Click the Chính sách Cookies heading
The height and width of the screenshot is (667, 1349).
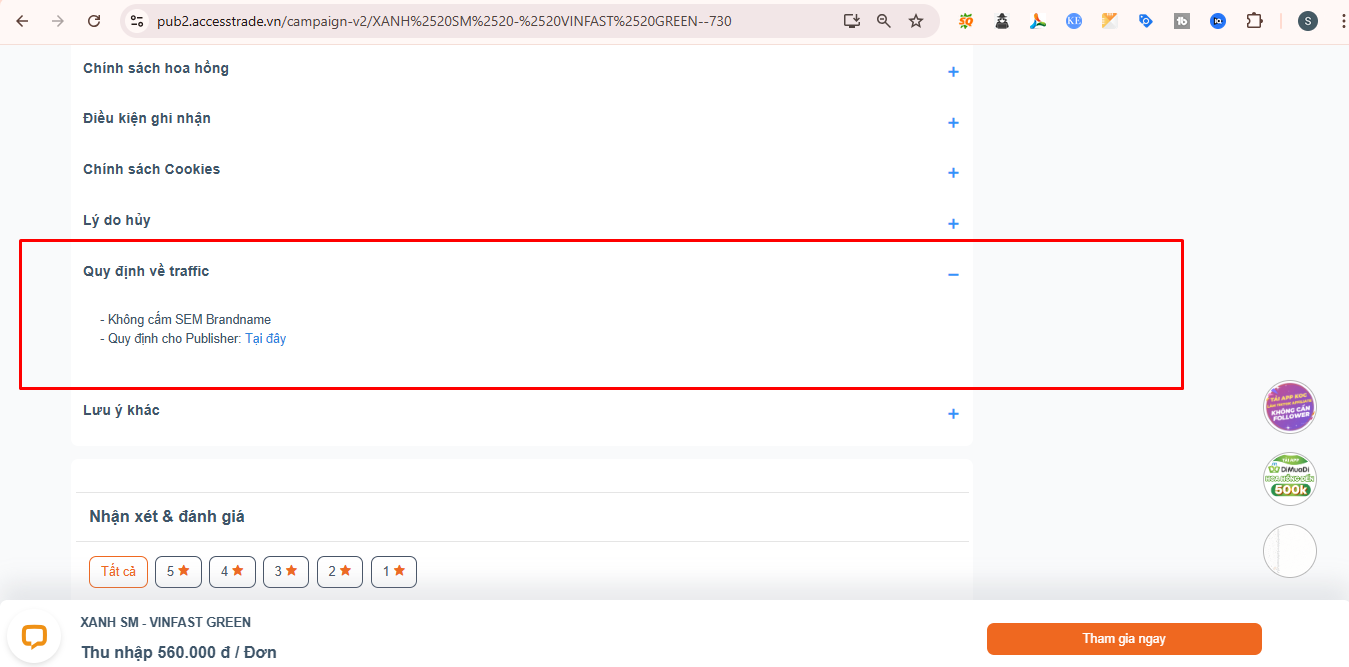(151, 169)
